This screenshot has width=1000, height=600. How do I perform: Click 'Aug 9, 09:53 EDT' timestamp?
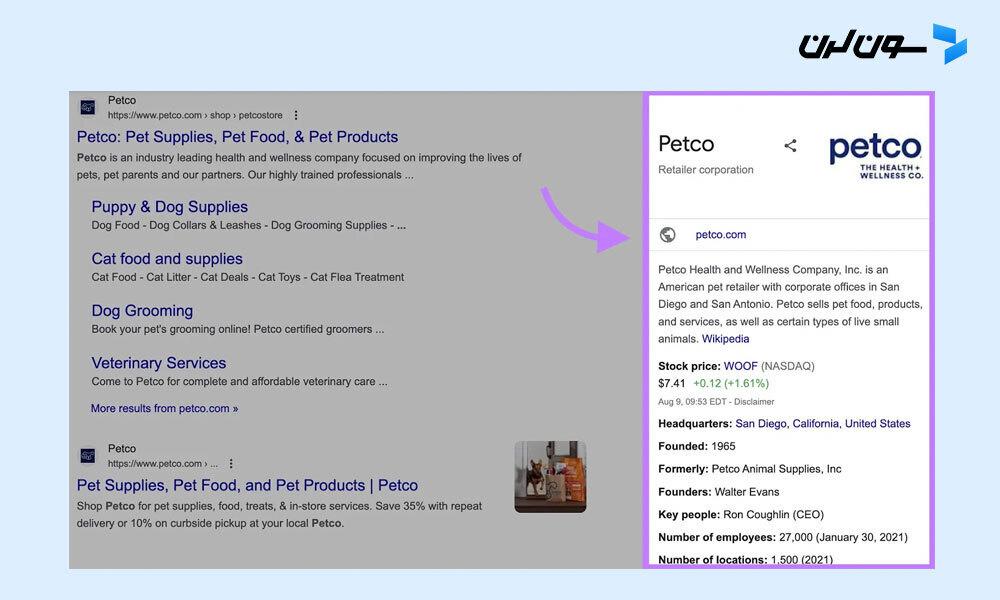coord(693,402)
